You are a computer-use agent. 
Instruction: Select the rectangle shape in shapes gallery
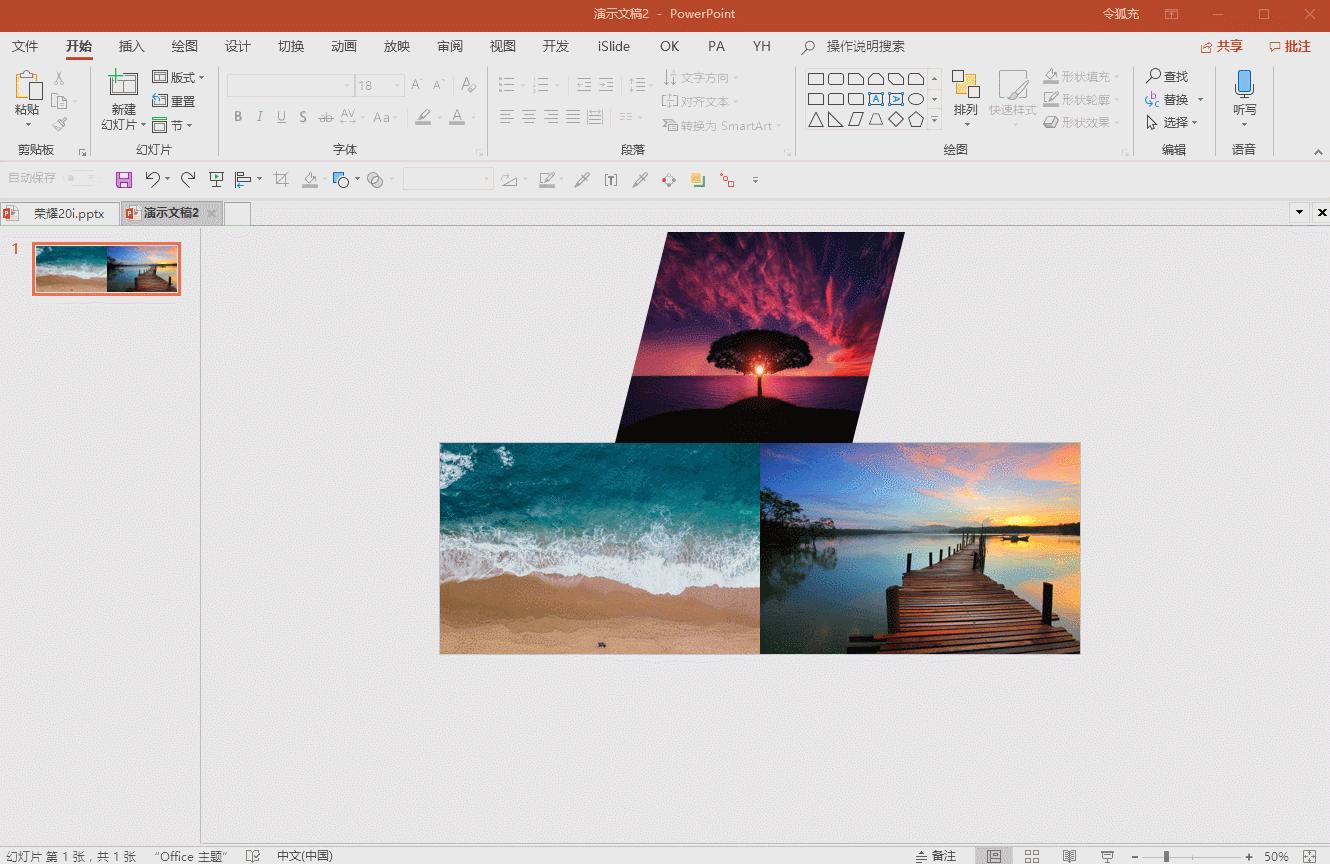(815, 79)
